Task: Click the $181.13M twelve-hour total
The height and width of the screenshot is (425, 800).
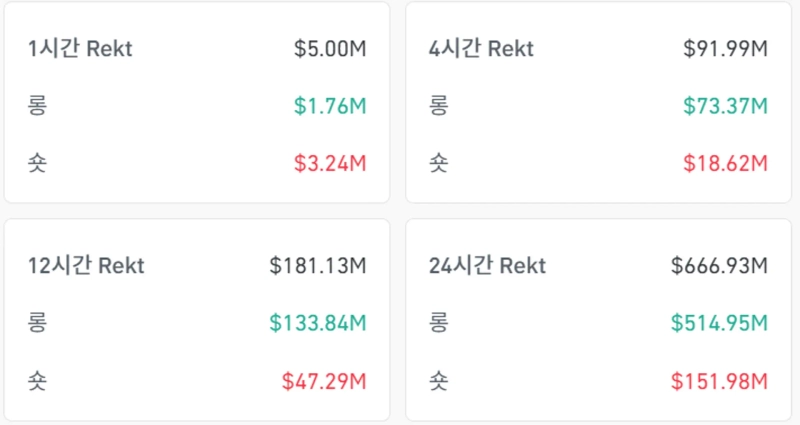Action: coord(318,266)
